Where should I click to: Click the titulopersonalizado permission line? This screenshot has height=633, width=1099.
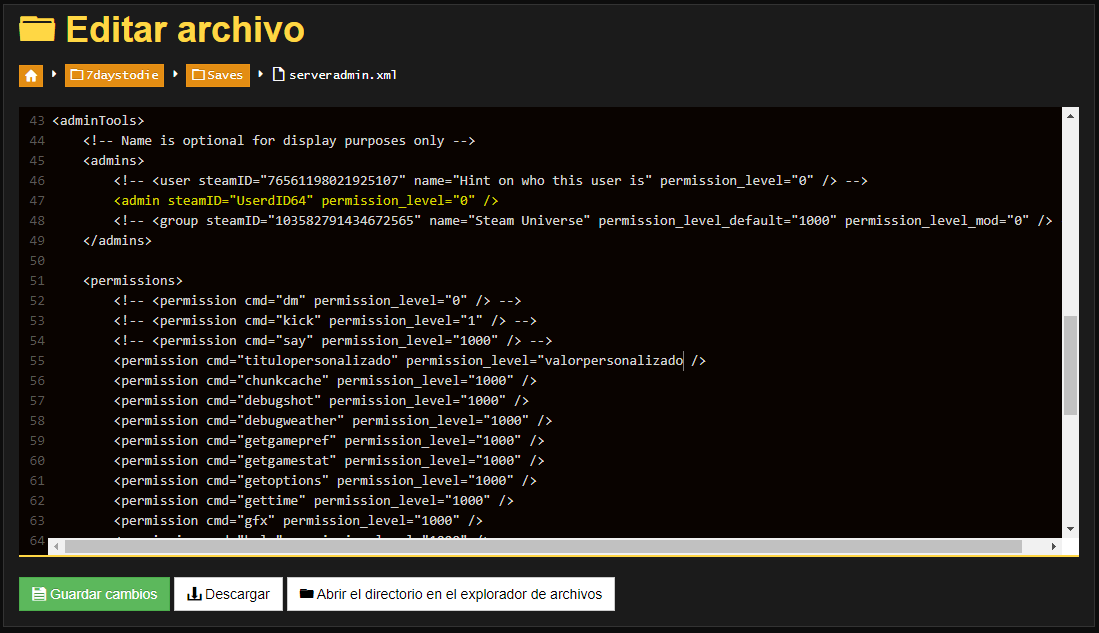[410, 360]
